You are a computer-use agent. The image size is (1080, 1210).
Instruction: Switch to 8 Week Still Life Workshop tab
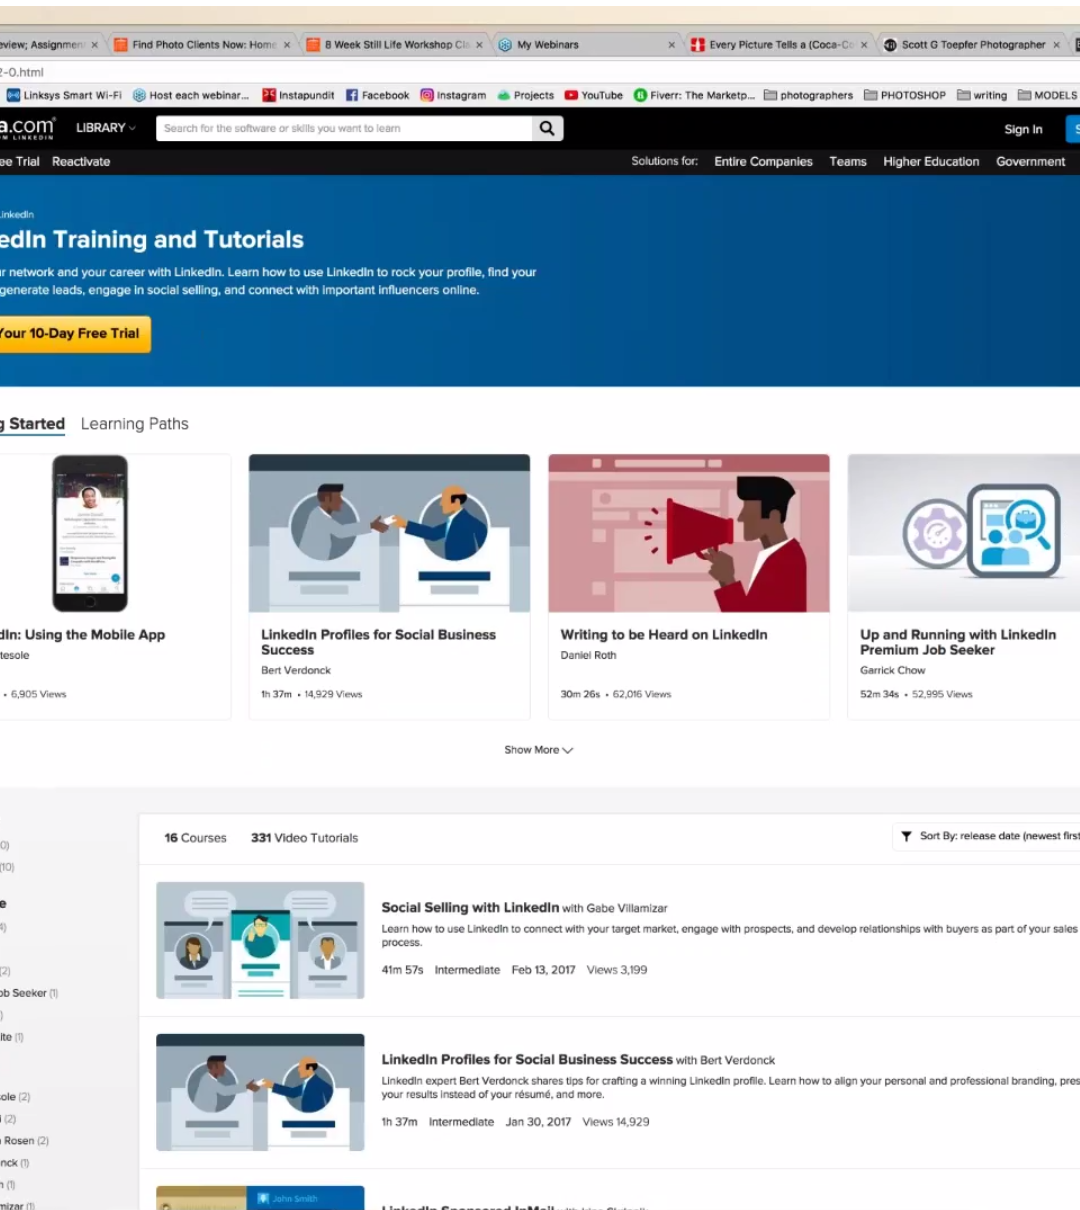coord(396,45)
